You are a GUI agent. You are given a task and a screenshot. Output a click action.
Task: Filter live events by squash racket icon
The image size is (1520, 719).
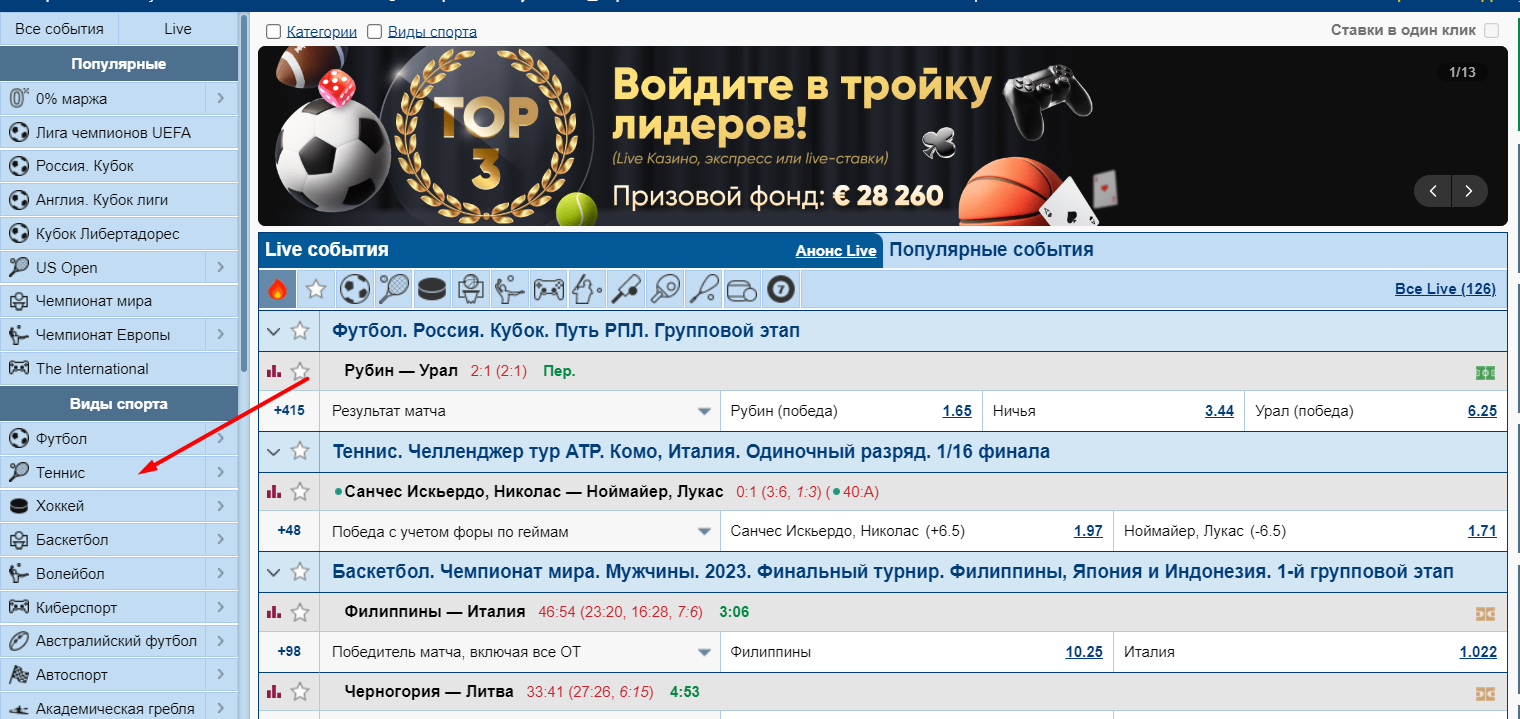pyautogui.click(x=703, y=289)
